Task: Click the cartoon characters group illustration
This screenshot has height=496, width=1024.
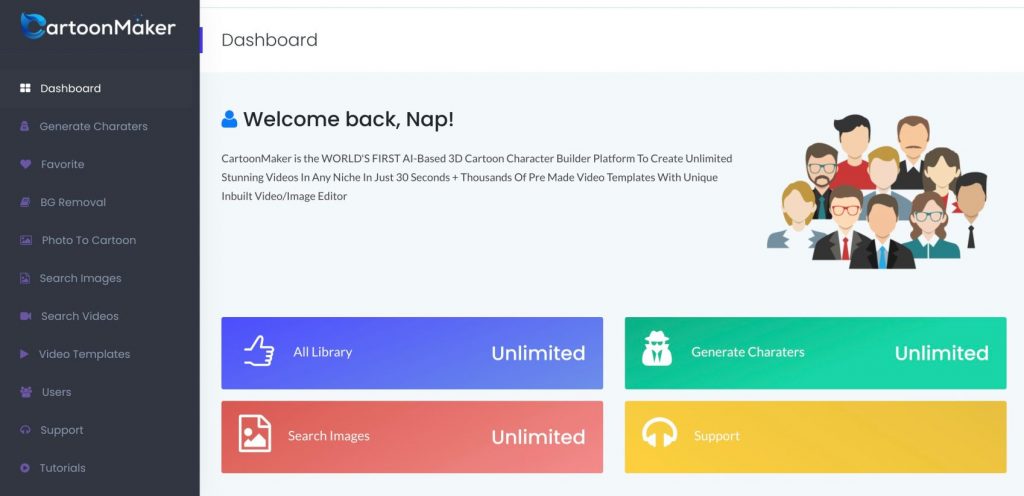Action: pos(877,192)
